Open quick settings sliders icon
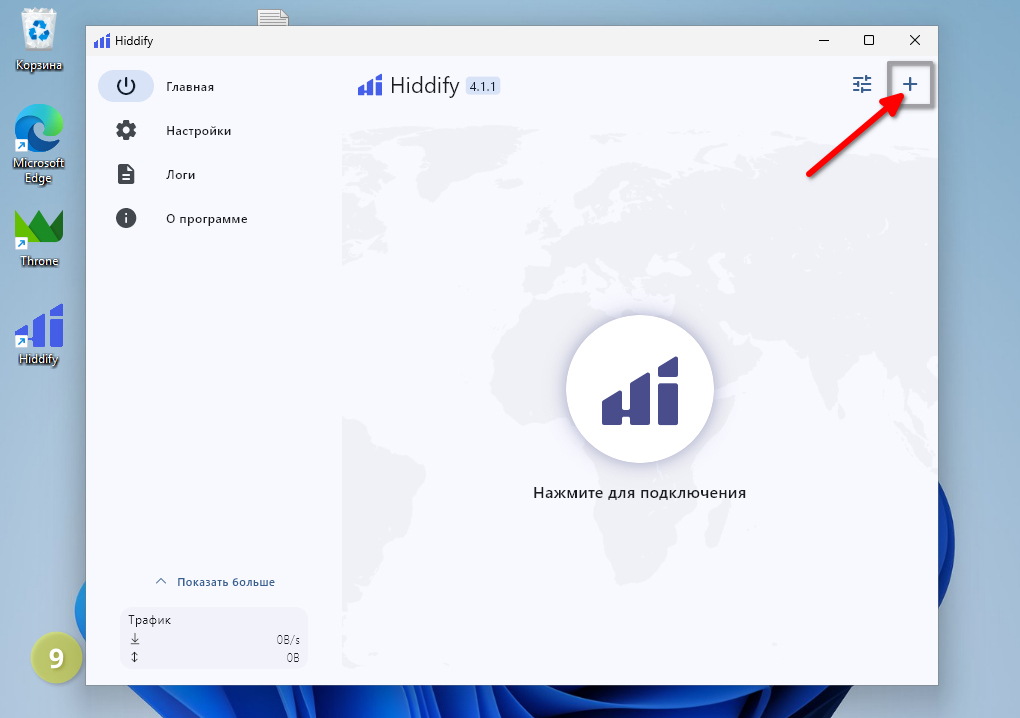This screenshot has height=718, width=1020. (x=862, y=84)
